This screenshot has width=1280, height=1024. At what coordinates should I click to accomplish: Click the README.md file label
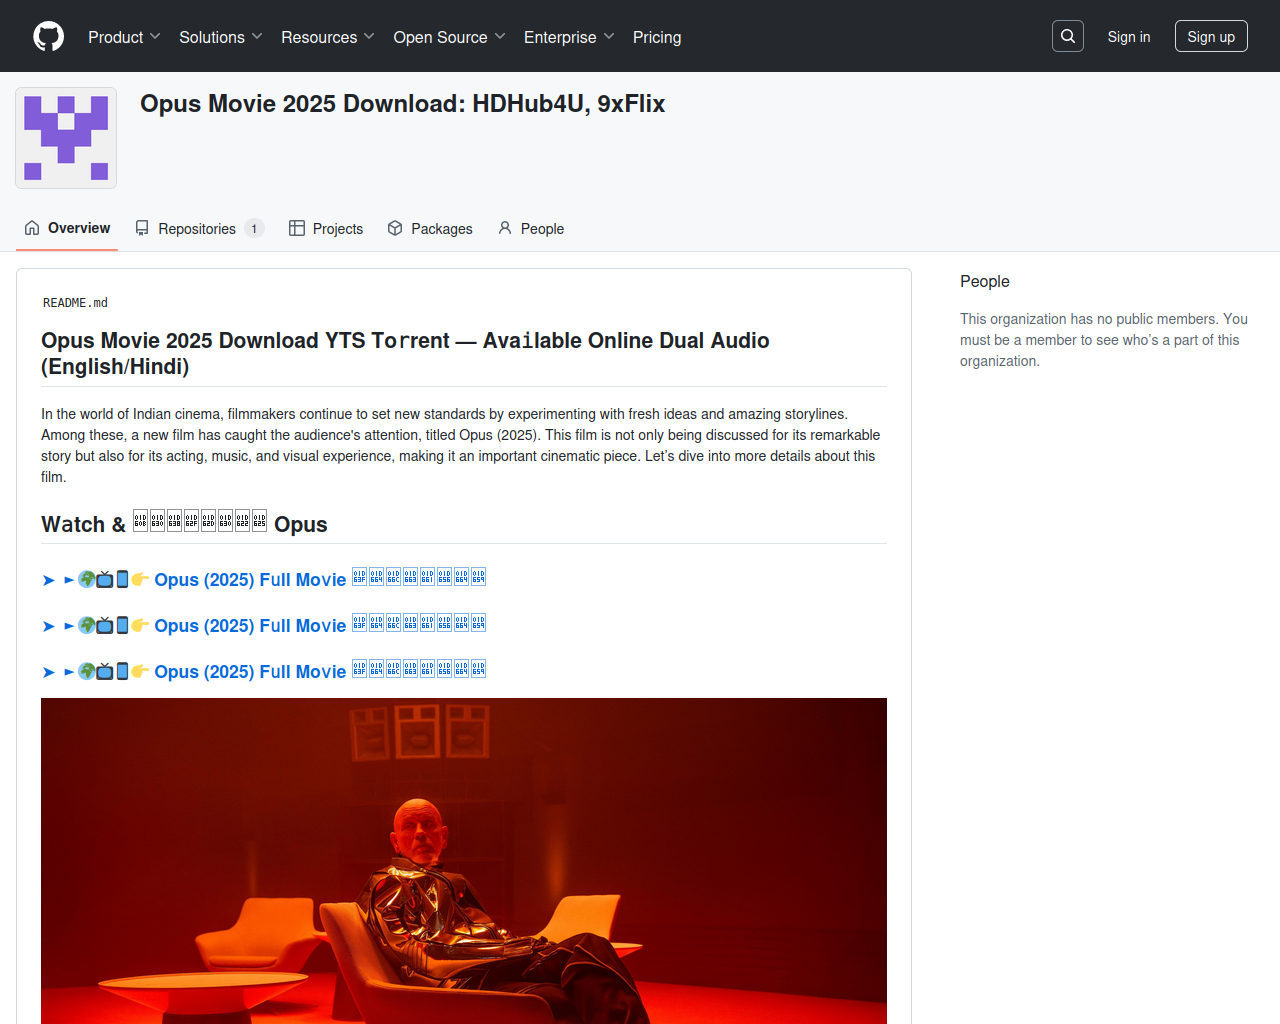75,303
